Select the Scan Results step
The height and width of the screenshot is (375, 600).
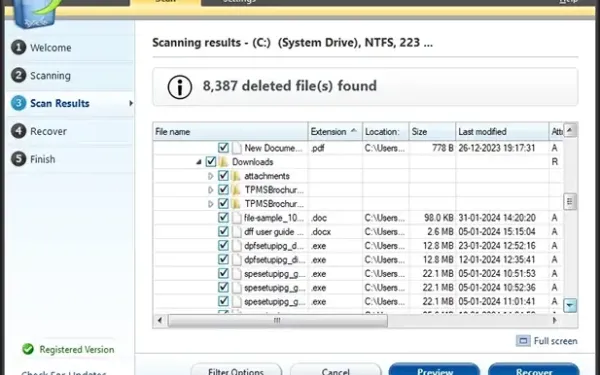pos(60,103)
